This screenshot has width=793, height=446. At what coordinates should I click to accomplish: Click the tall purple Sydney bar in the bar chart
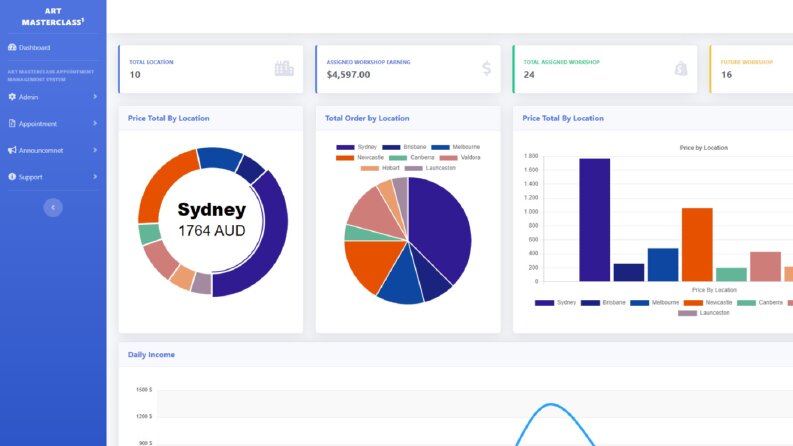pos(594,219)
